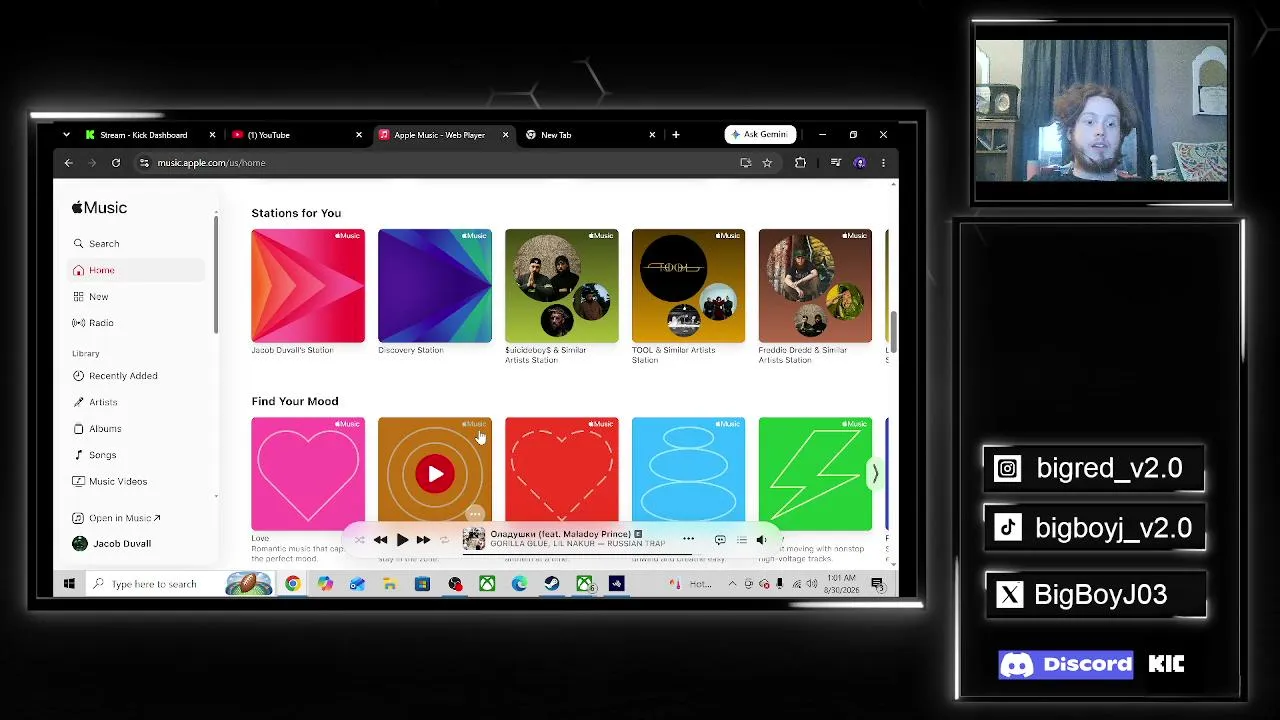Open Steam from the taskbar
1280x720 pixels.
[552, 584]
